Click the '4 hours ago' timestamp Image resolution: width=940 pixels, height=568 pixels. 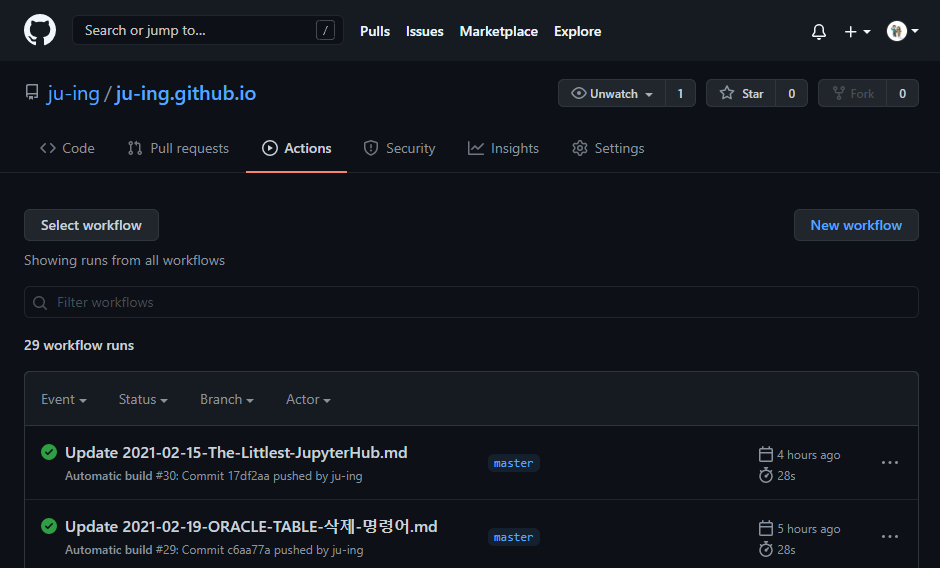pyautogui.click(x=809, y=455)
